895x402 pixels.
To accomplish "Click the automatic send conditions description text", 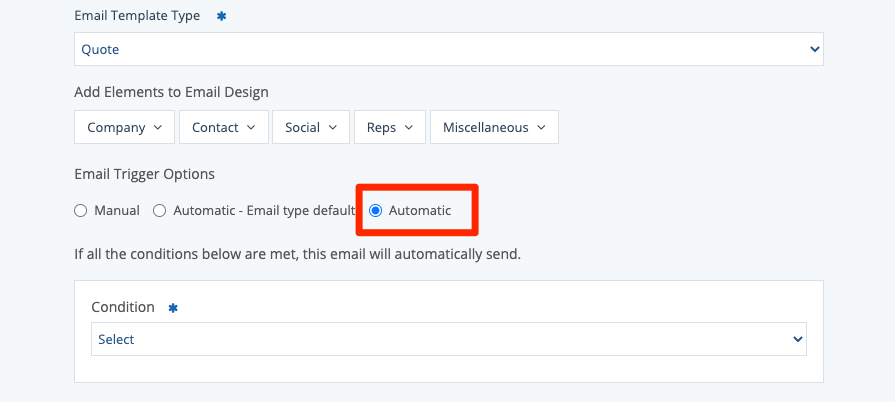I will [x=297, y=254].
